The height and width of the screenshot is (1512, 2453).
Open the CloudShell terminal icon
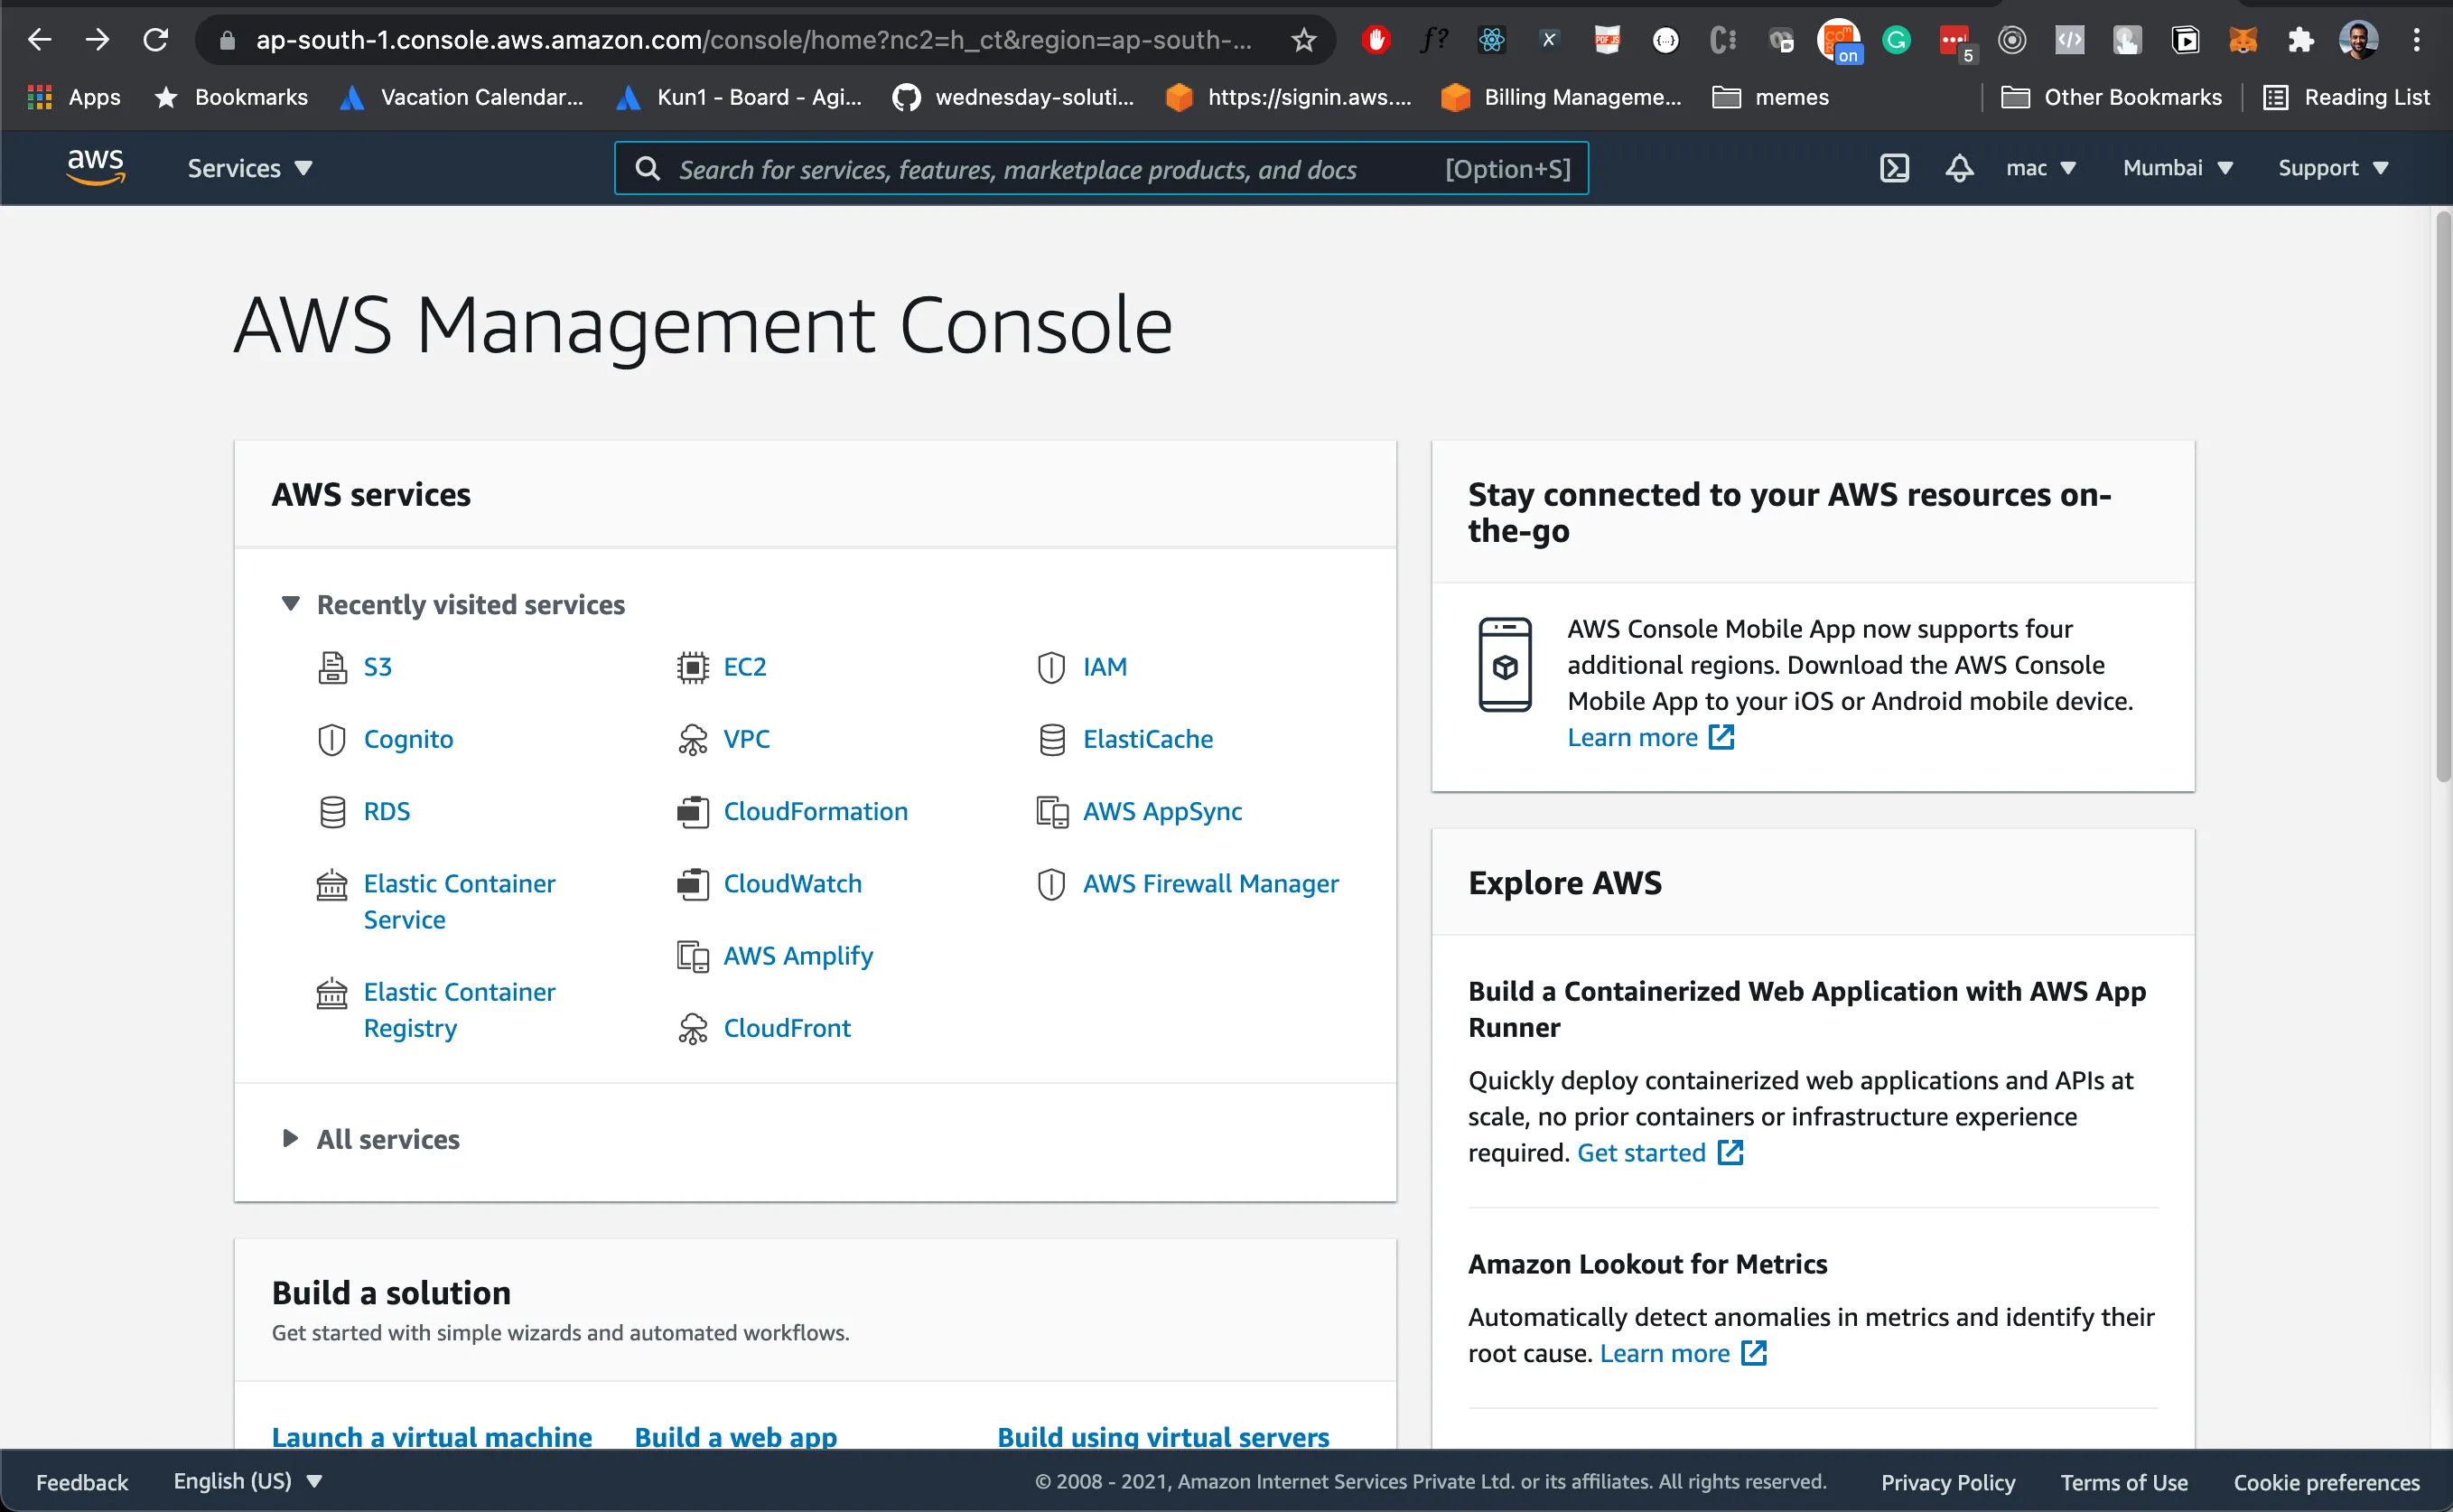tap(1894, 168)
